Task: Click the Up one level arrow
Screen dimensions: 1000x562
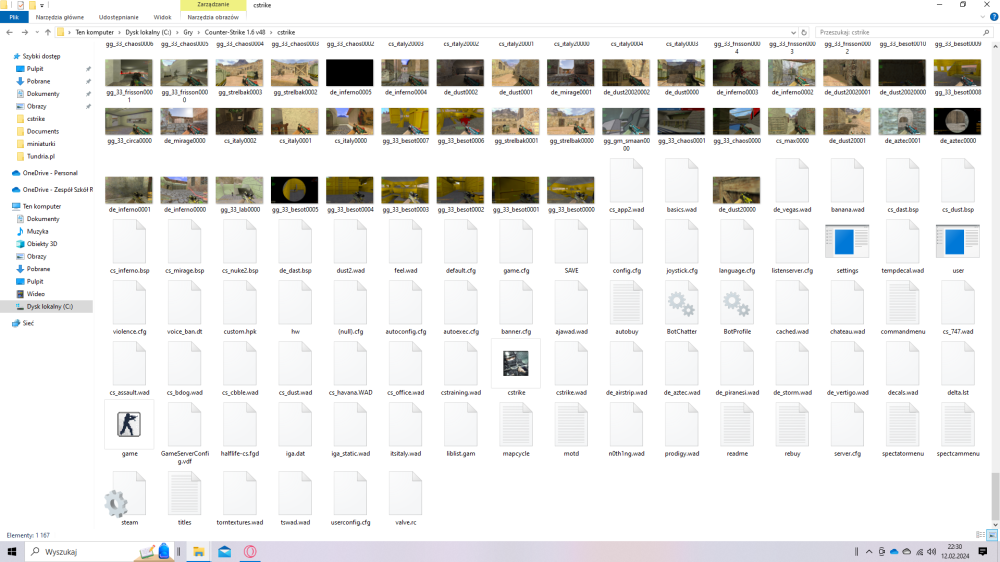Action: point(47,32)
